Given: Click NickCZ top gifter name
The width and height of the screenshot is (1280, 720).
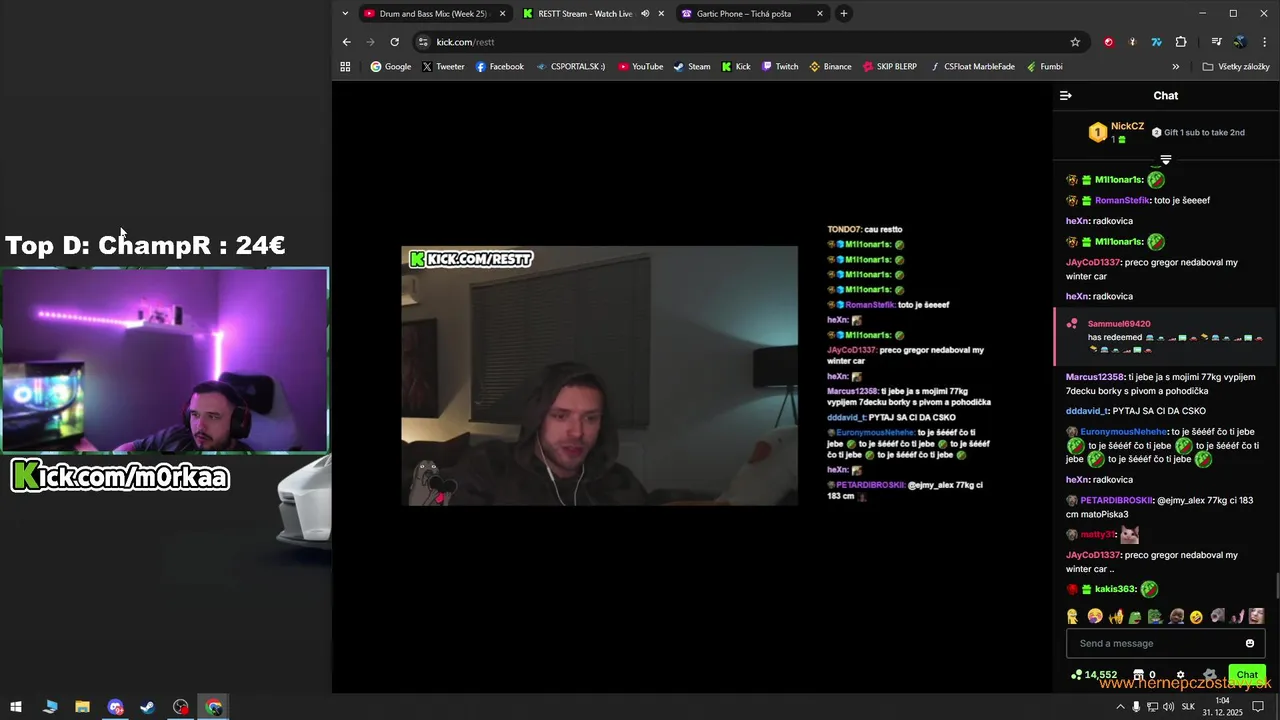Looking at the screenshot, I should coord(1127,126).
